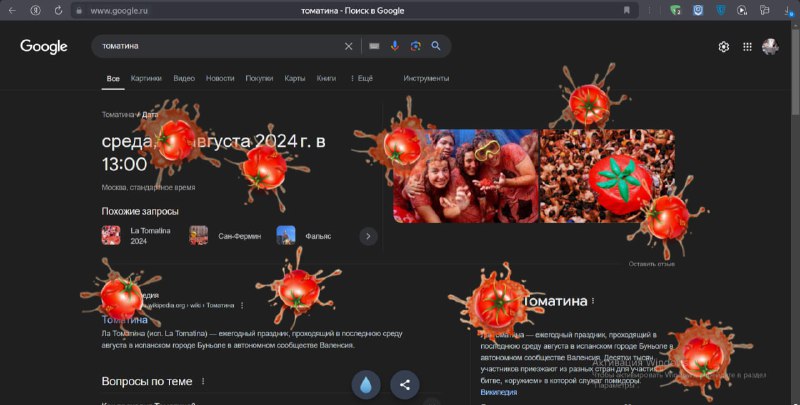The image size is (800, 405).
Task: Open the Bitwarden shield extension
Action: click(x=720, y=10)
